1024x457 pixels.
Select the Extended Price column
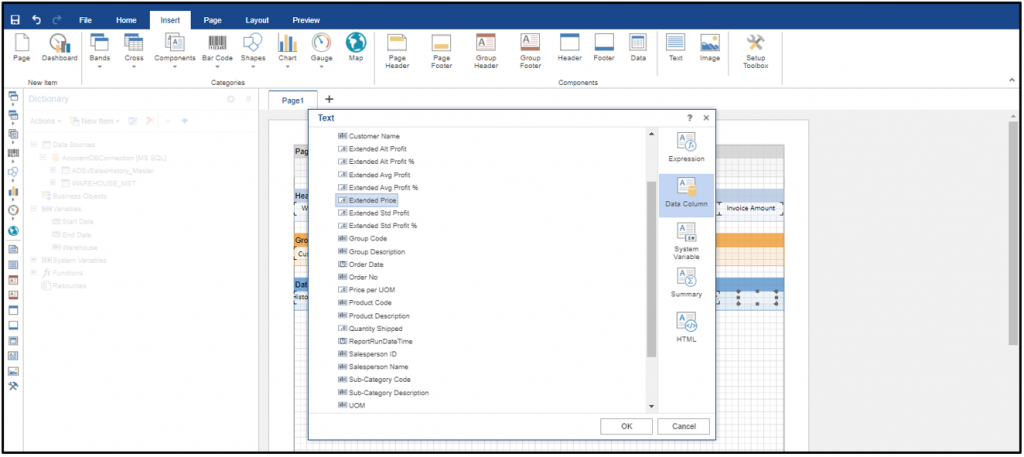point(367,200)
